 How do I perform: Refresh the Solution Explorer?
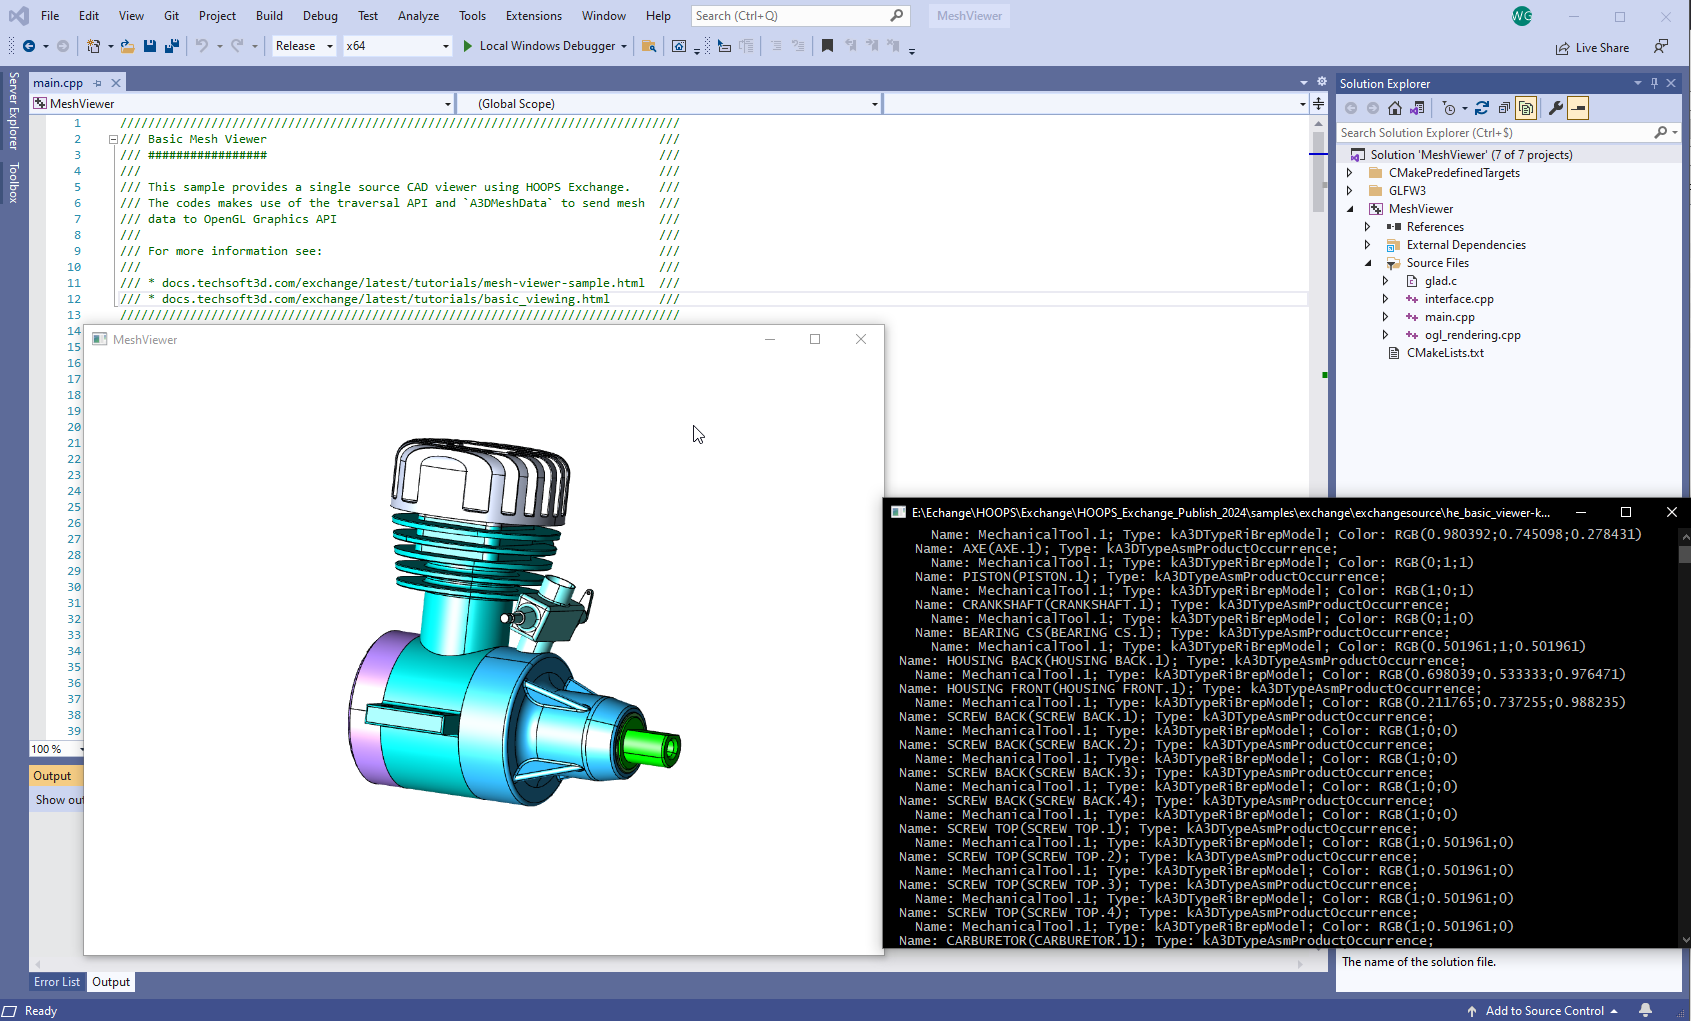tap(1482, 108)
